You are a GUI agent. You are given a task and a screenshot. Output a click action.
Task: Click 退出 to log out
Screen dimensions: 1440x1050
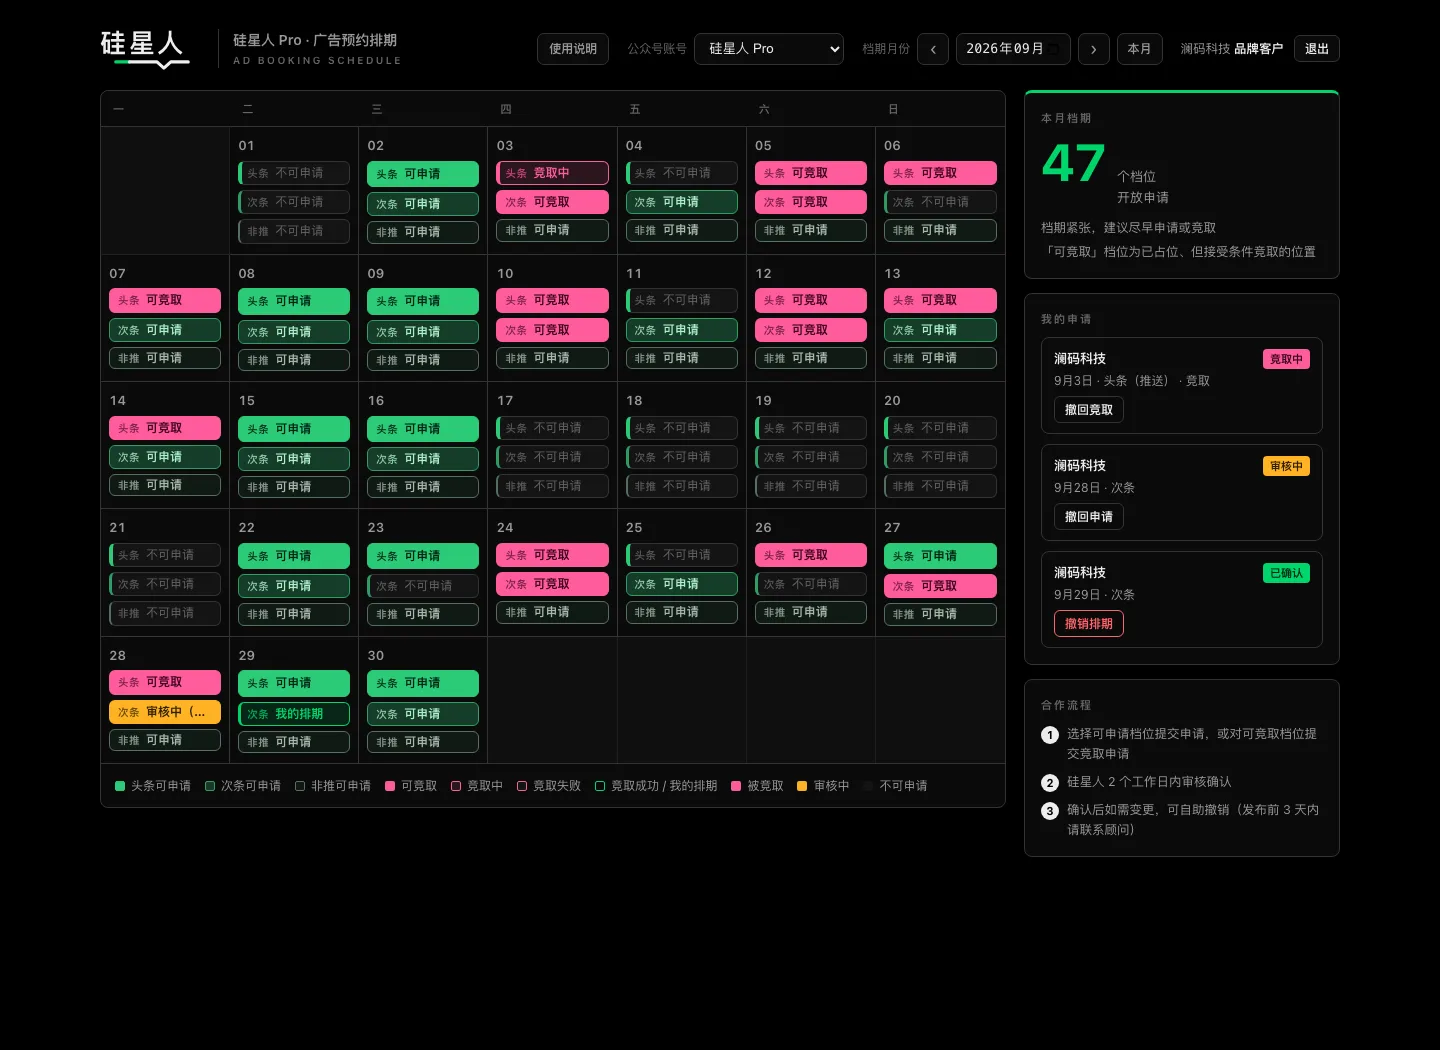coord(1317,49)
